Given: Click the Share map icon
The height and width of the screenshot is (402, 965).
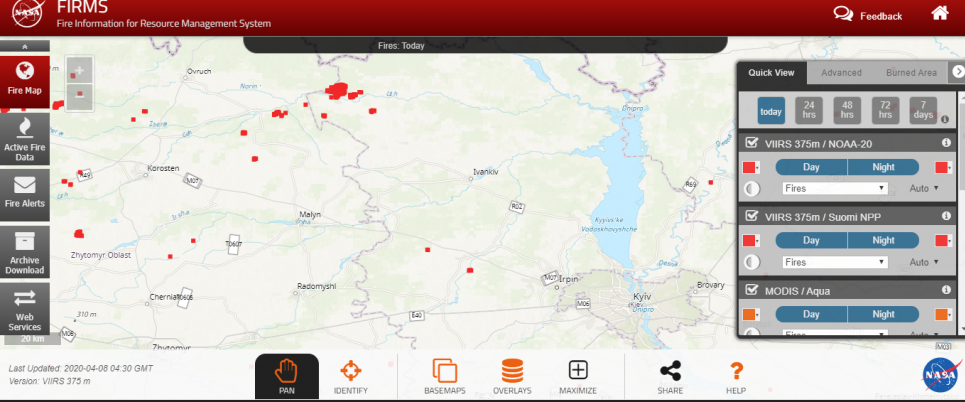Looking at the screenshot, I should (x=670, y=376).
